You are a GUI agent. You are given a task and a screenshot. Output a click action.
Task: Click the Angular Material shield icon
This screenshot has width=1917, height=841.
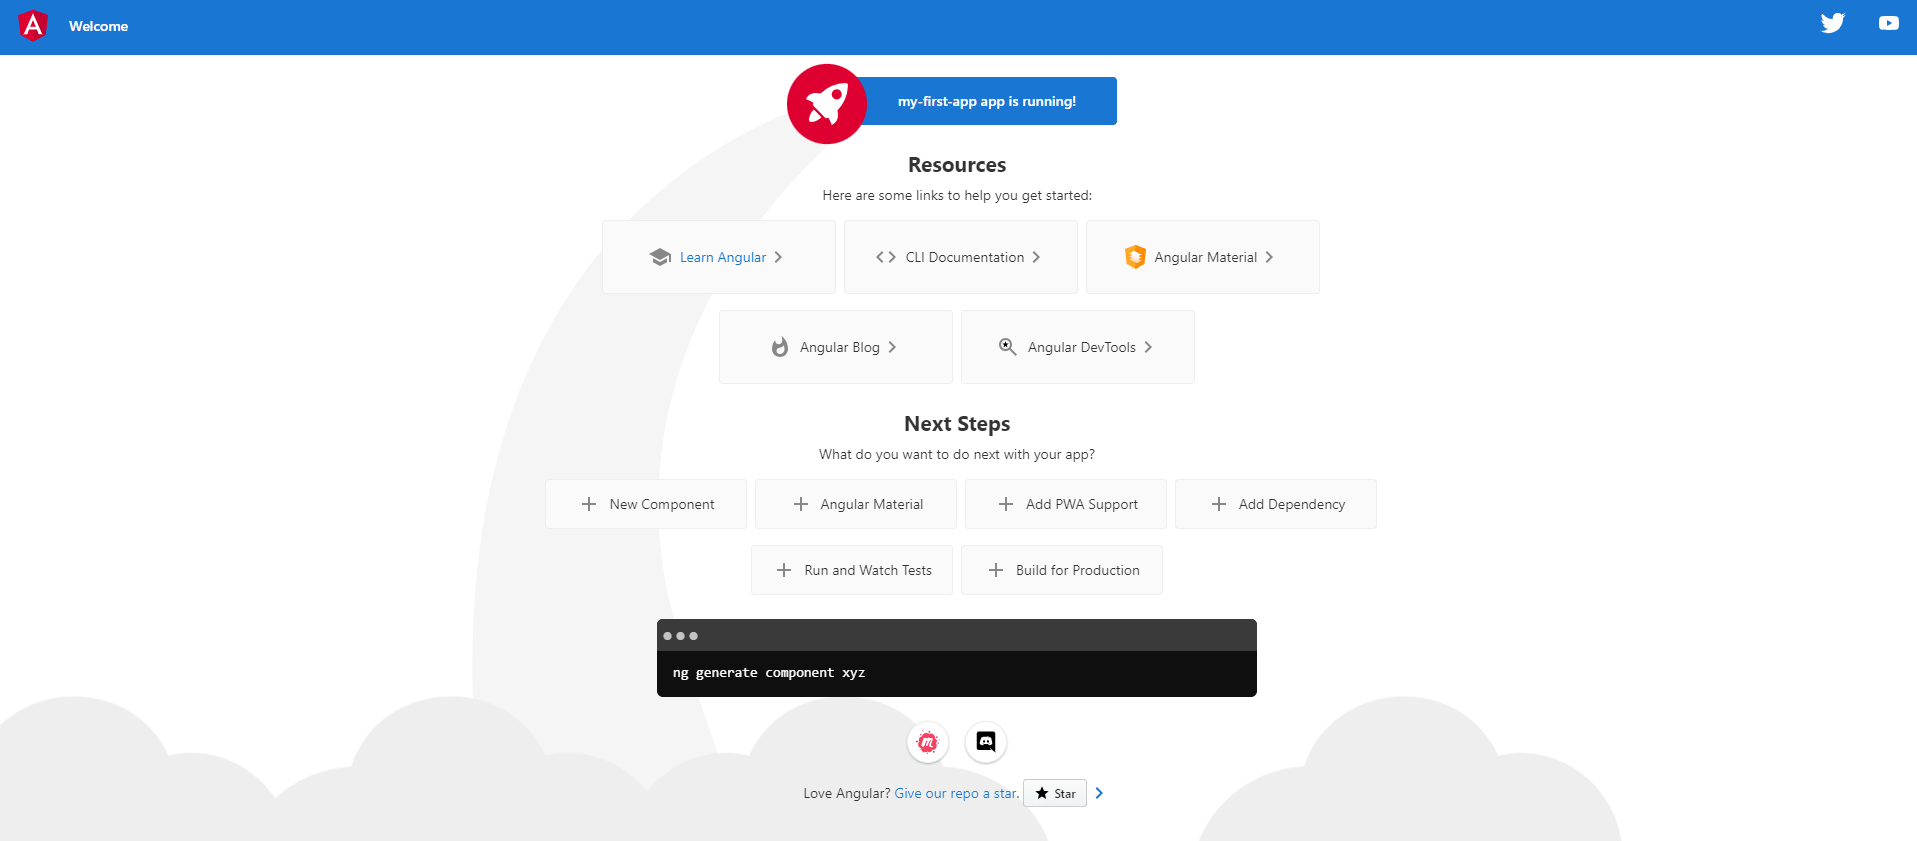coord(1135,257)
